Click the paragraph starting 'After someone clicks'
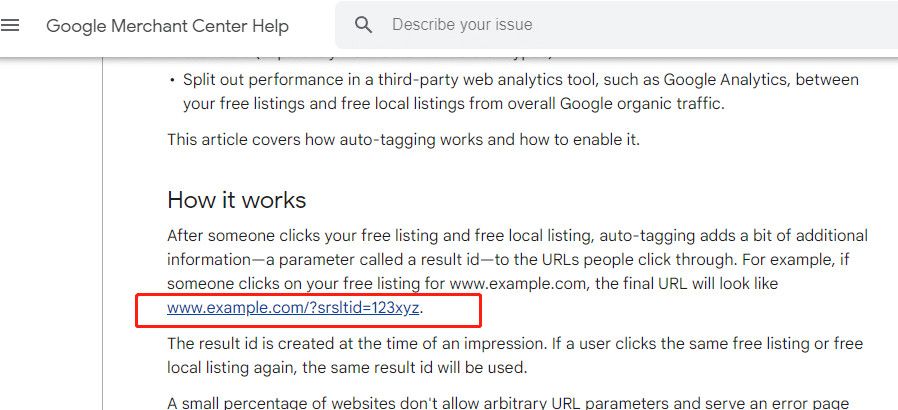The image size is (898, 410). point(517,272)
